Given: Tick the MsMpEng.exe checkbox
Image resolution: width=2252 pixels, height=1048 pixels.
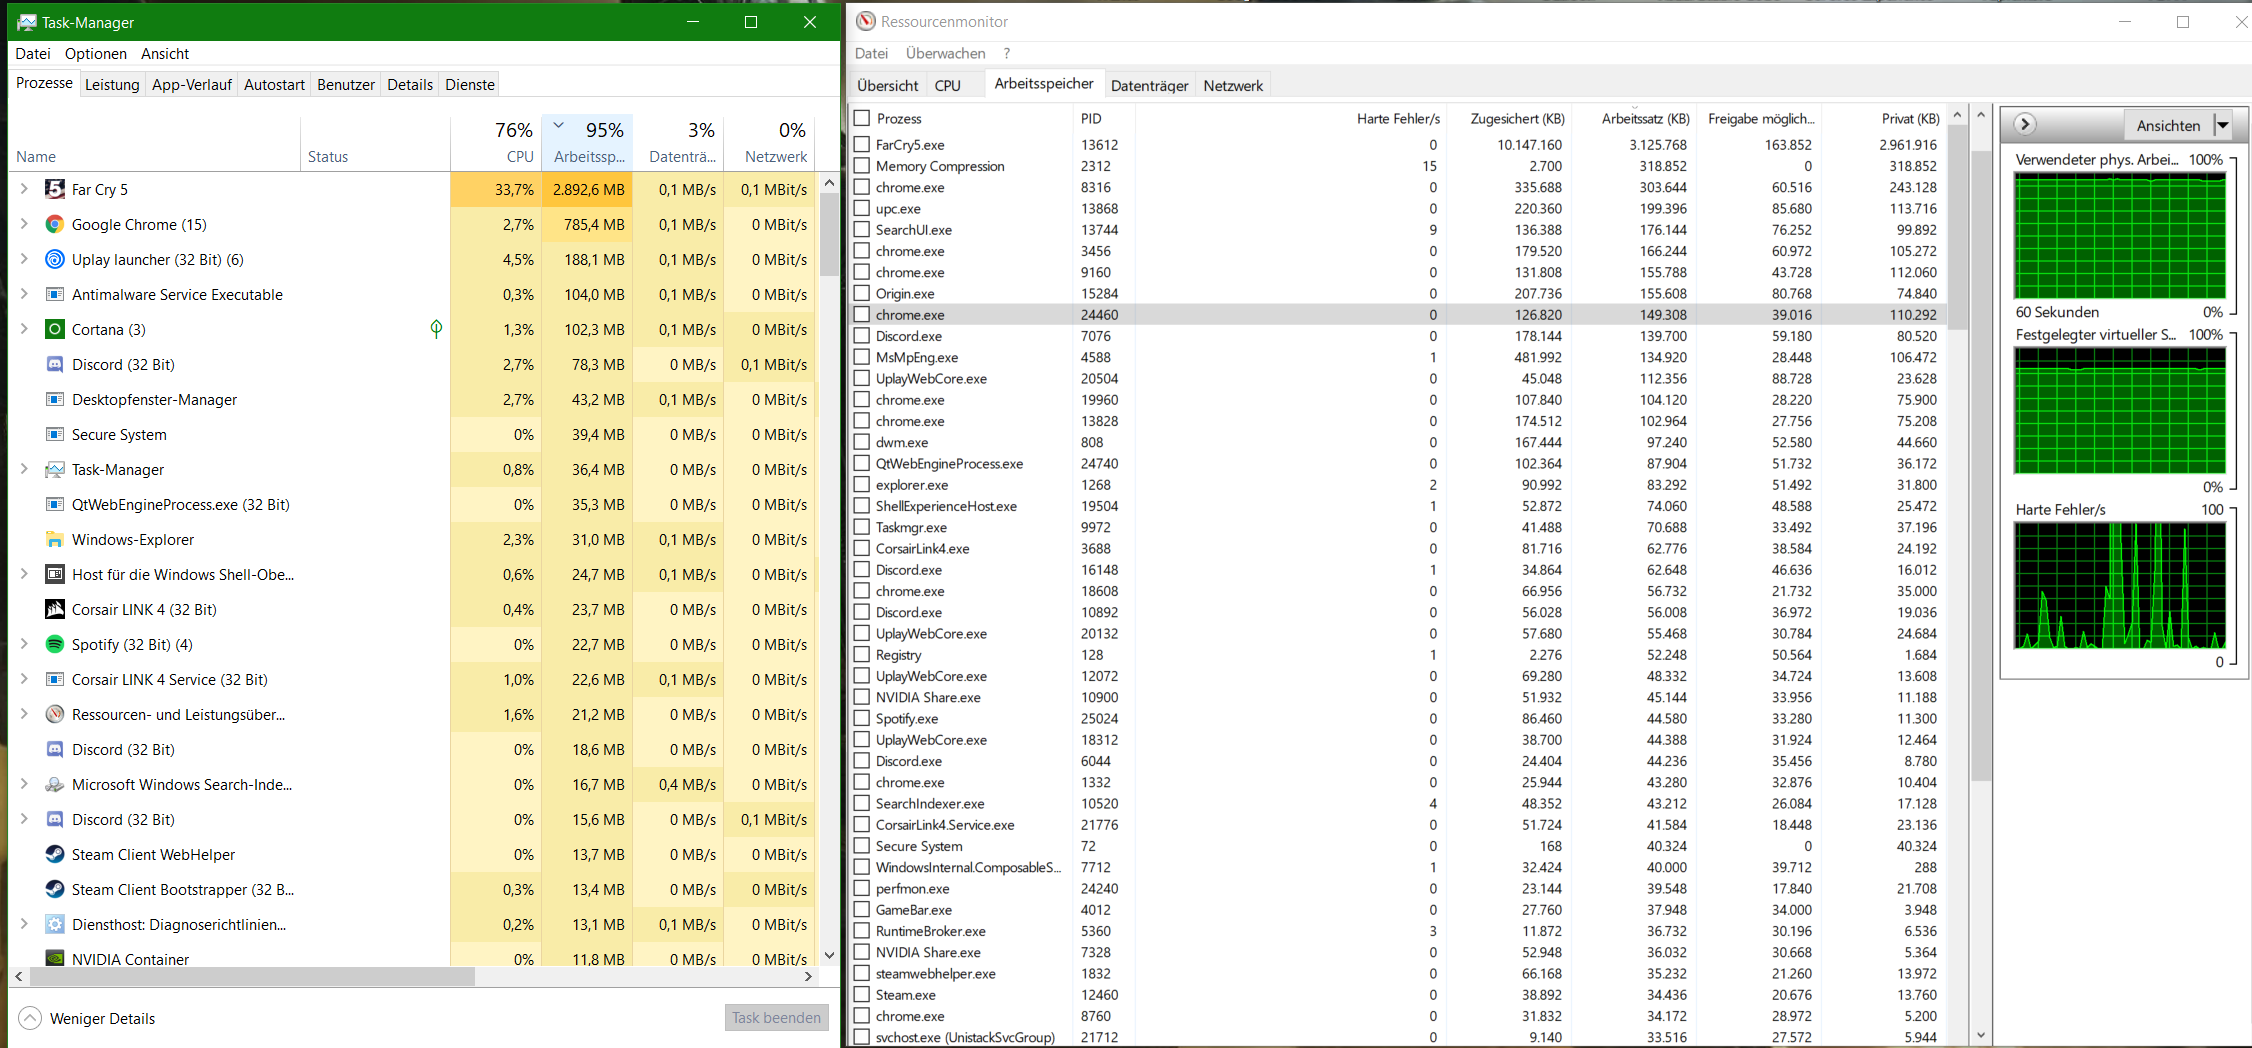Looking at the screenshot, I should 861,357.
